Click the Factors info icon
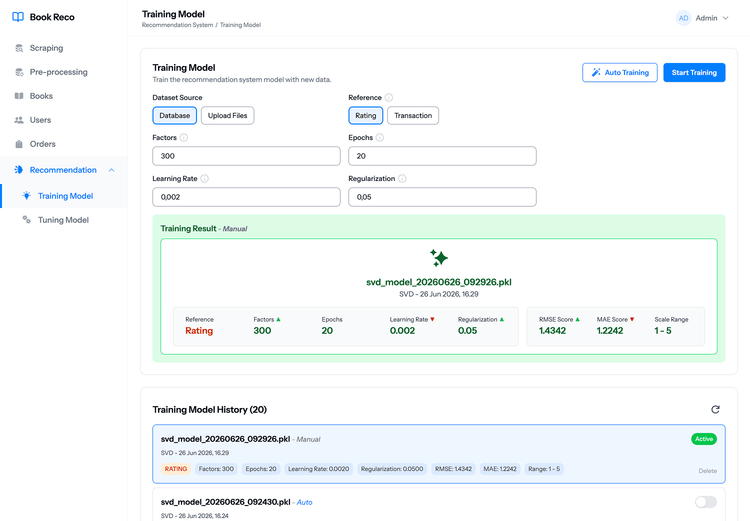750x521 pixels. 184,137
